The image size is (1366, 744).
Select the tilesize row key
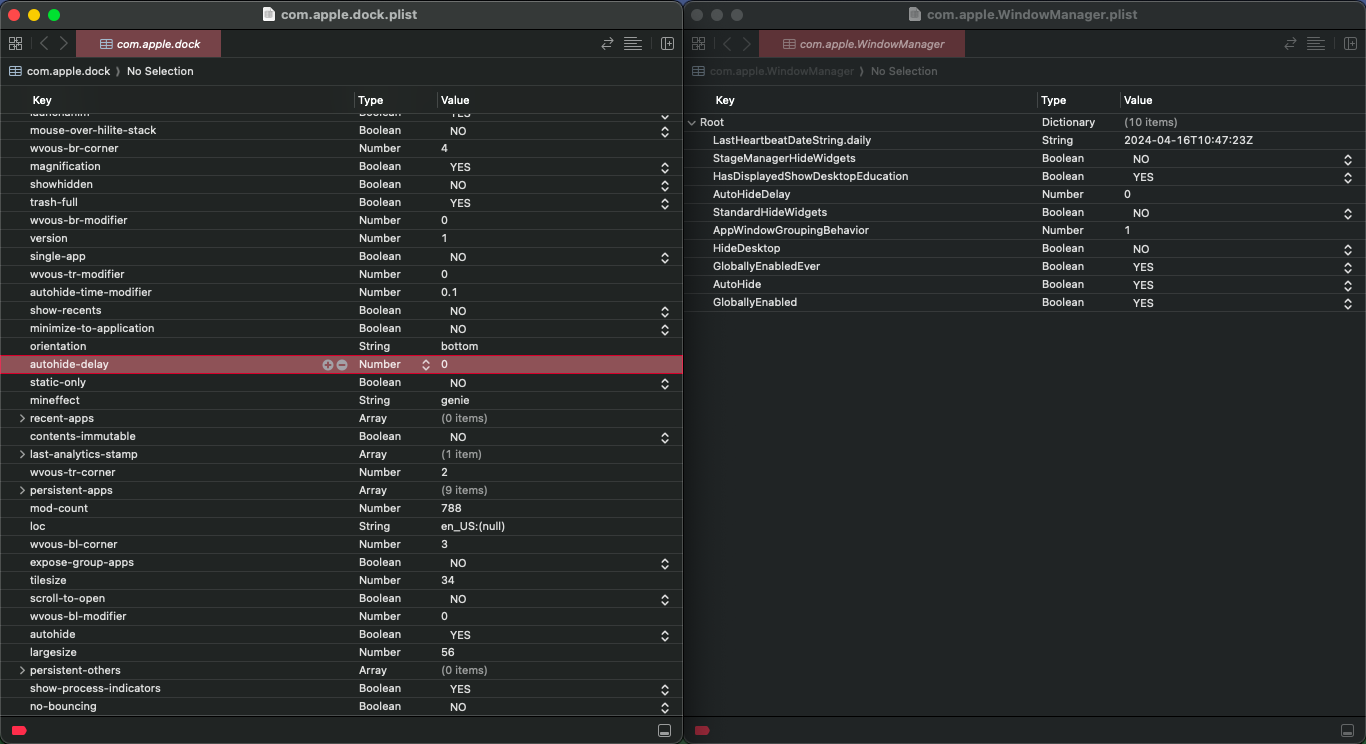pos(47,580)
